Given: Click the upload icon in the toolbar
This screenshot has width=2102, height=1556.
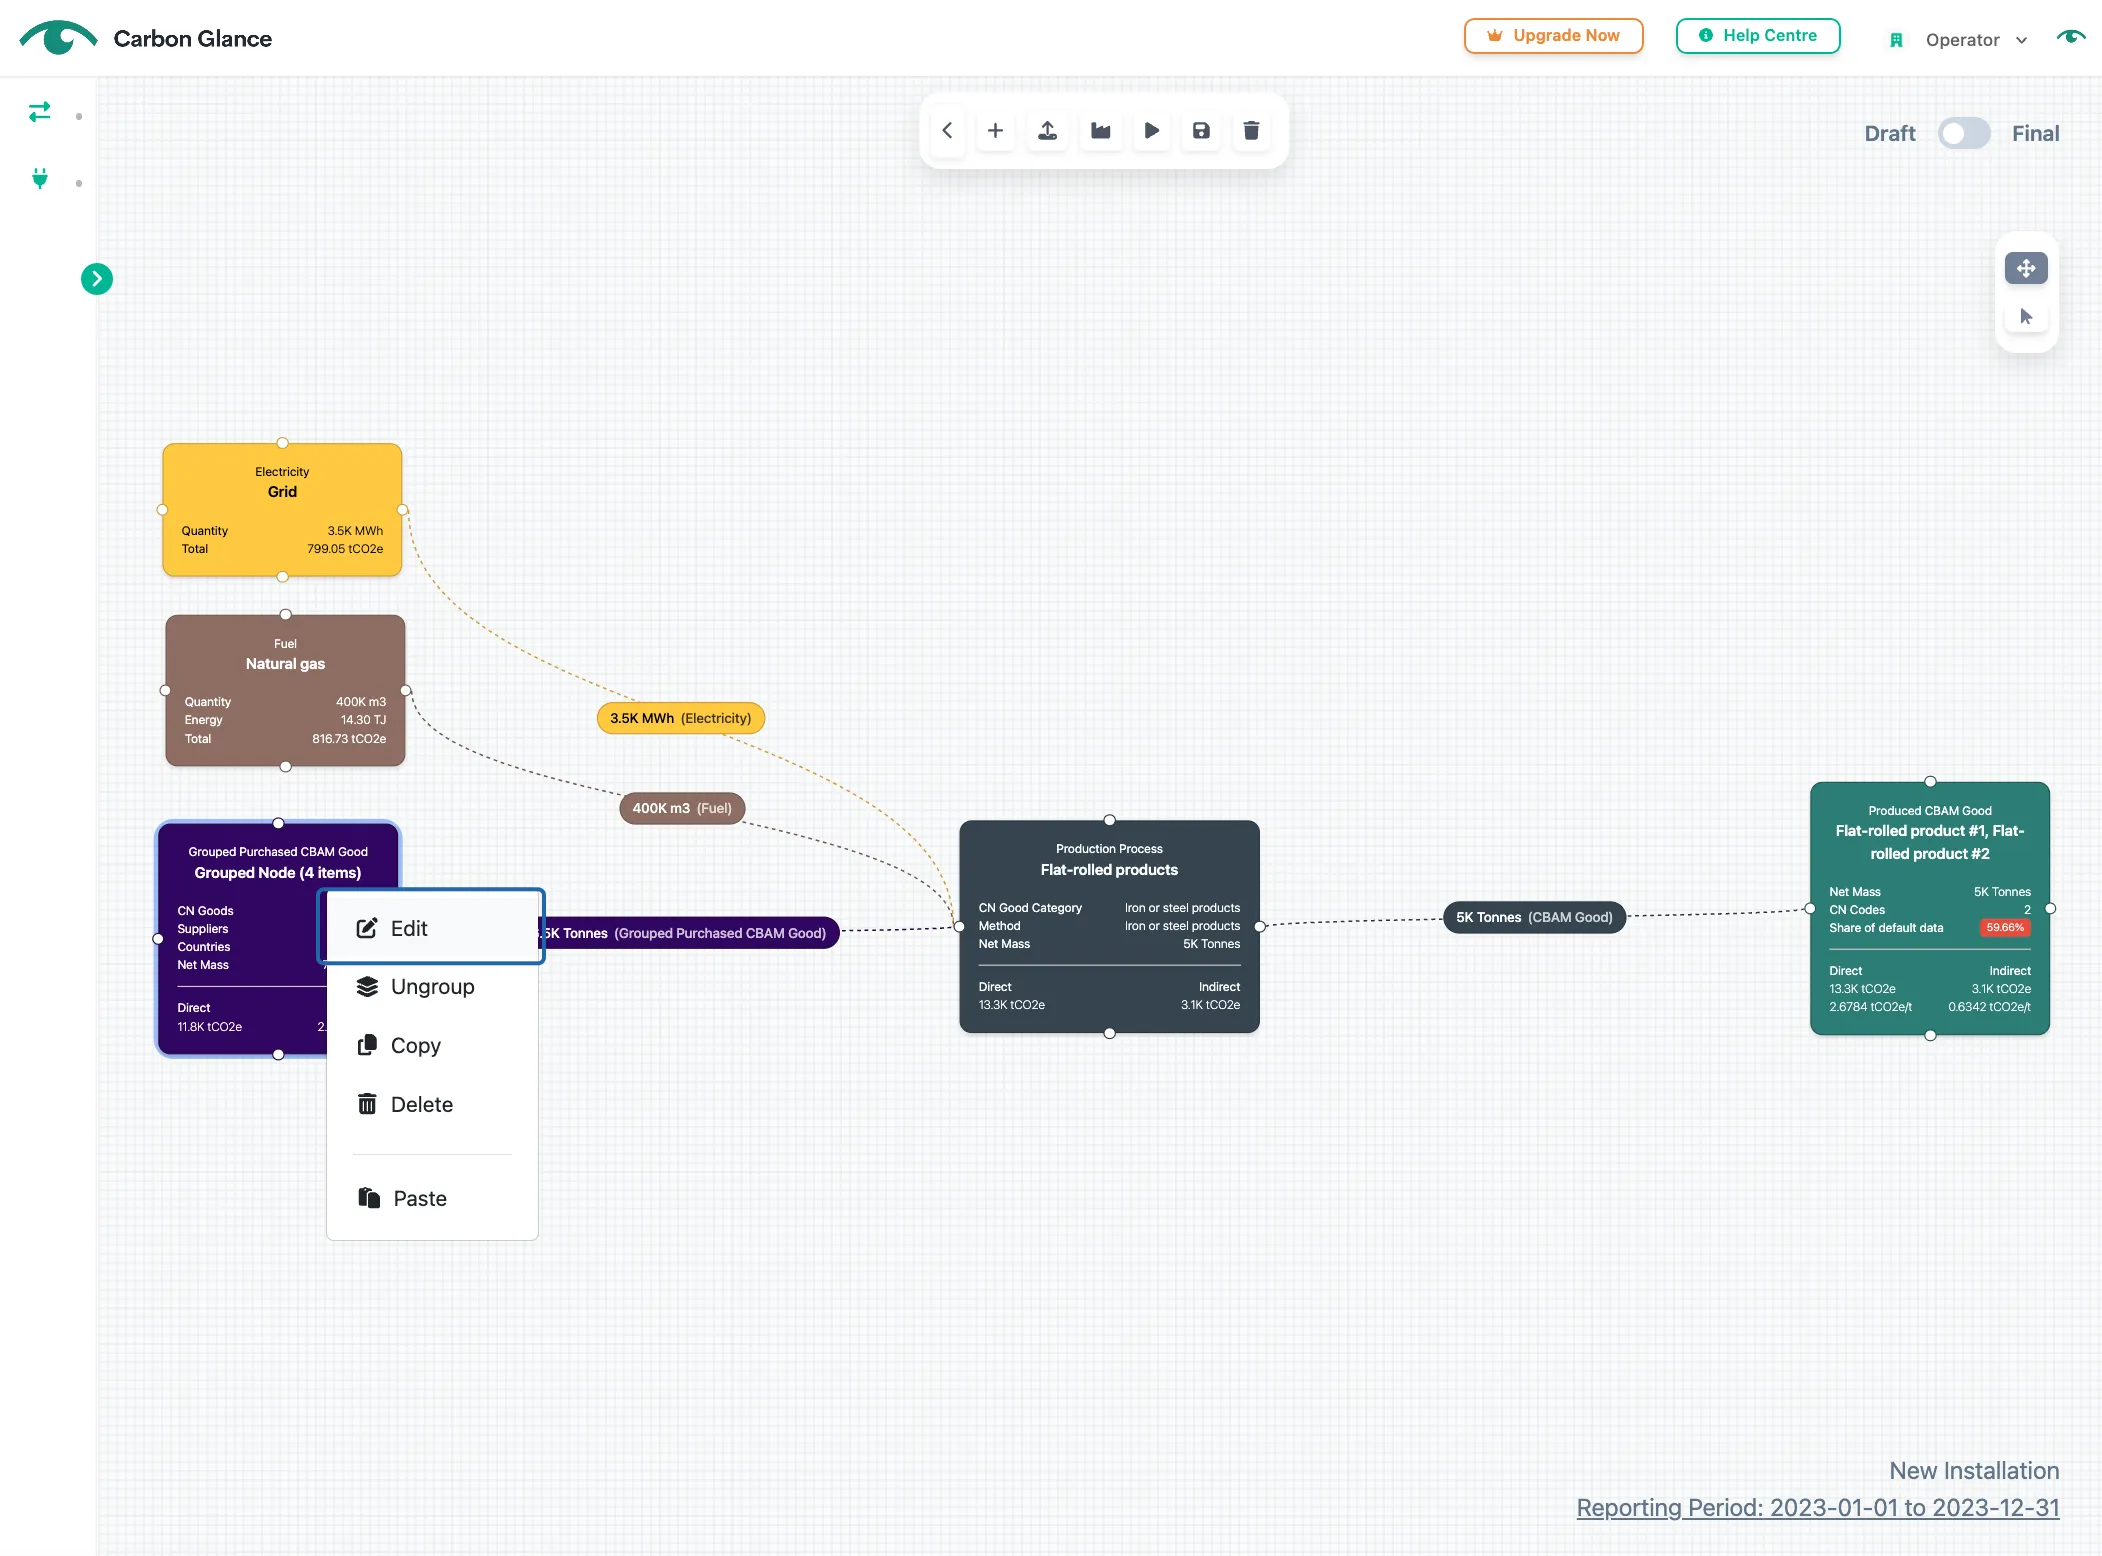Looking at the screenshot, I should tap(1047, 131).
